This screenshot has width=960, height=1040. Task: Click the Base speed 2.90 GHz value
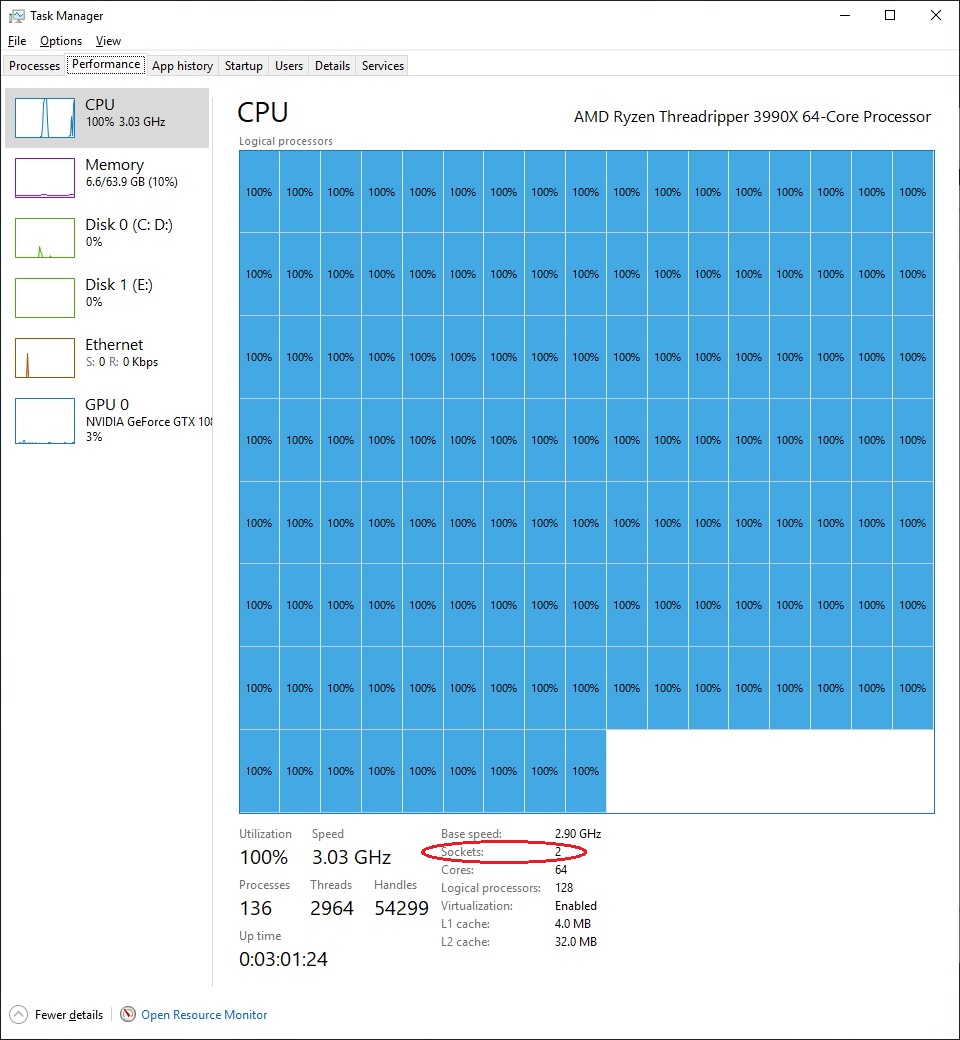pyautogui.click(x=578, y=834)
